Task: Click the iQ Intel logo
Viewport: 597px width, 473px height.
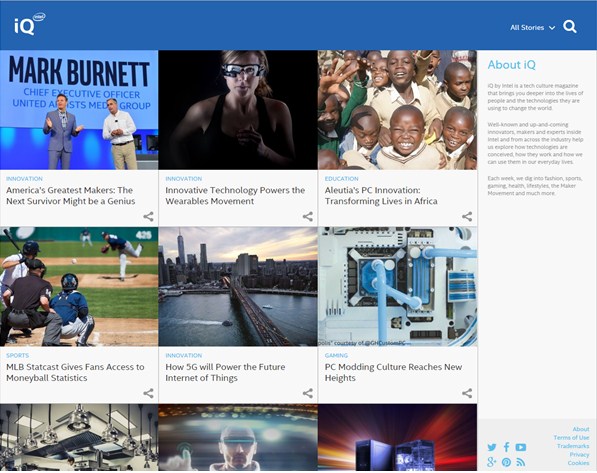Action: 30,24
